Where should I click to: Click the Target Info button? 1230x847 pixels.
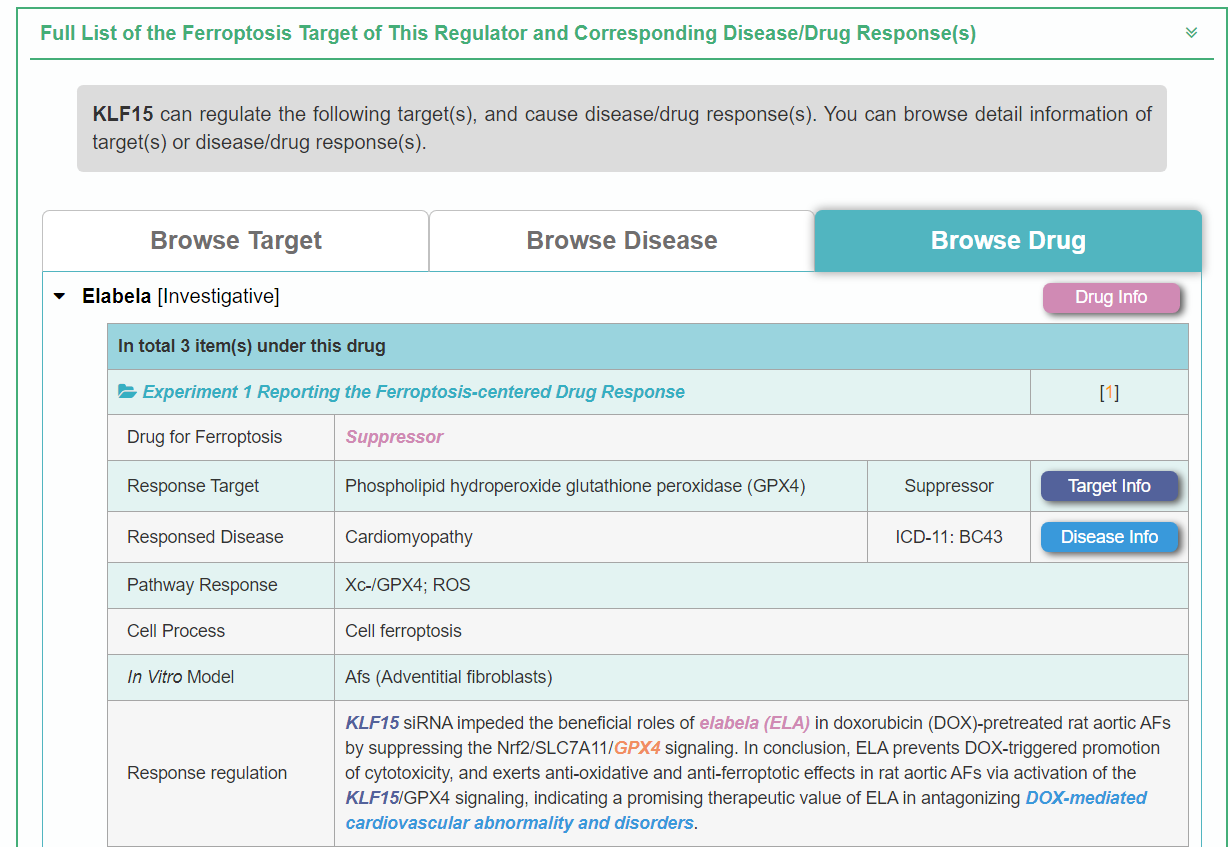pyautogui.click(x=1109, y=486)
